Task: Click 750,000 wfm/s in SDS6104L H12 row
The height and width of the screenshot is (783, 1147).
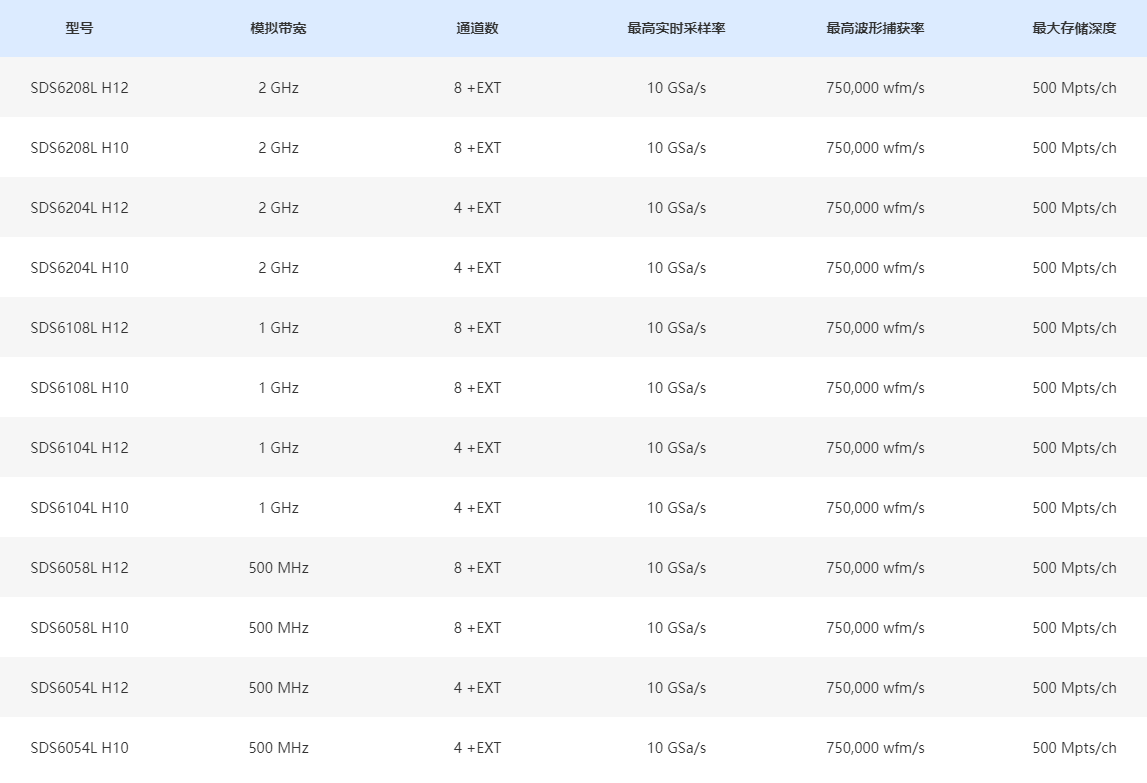Action: (875, 448)
